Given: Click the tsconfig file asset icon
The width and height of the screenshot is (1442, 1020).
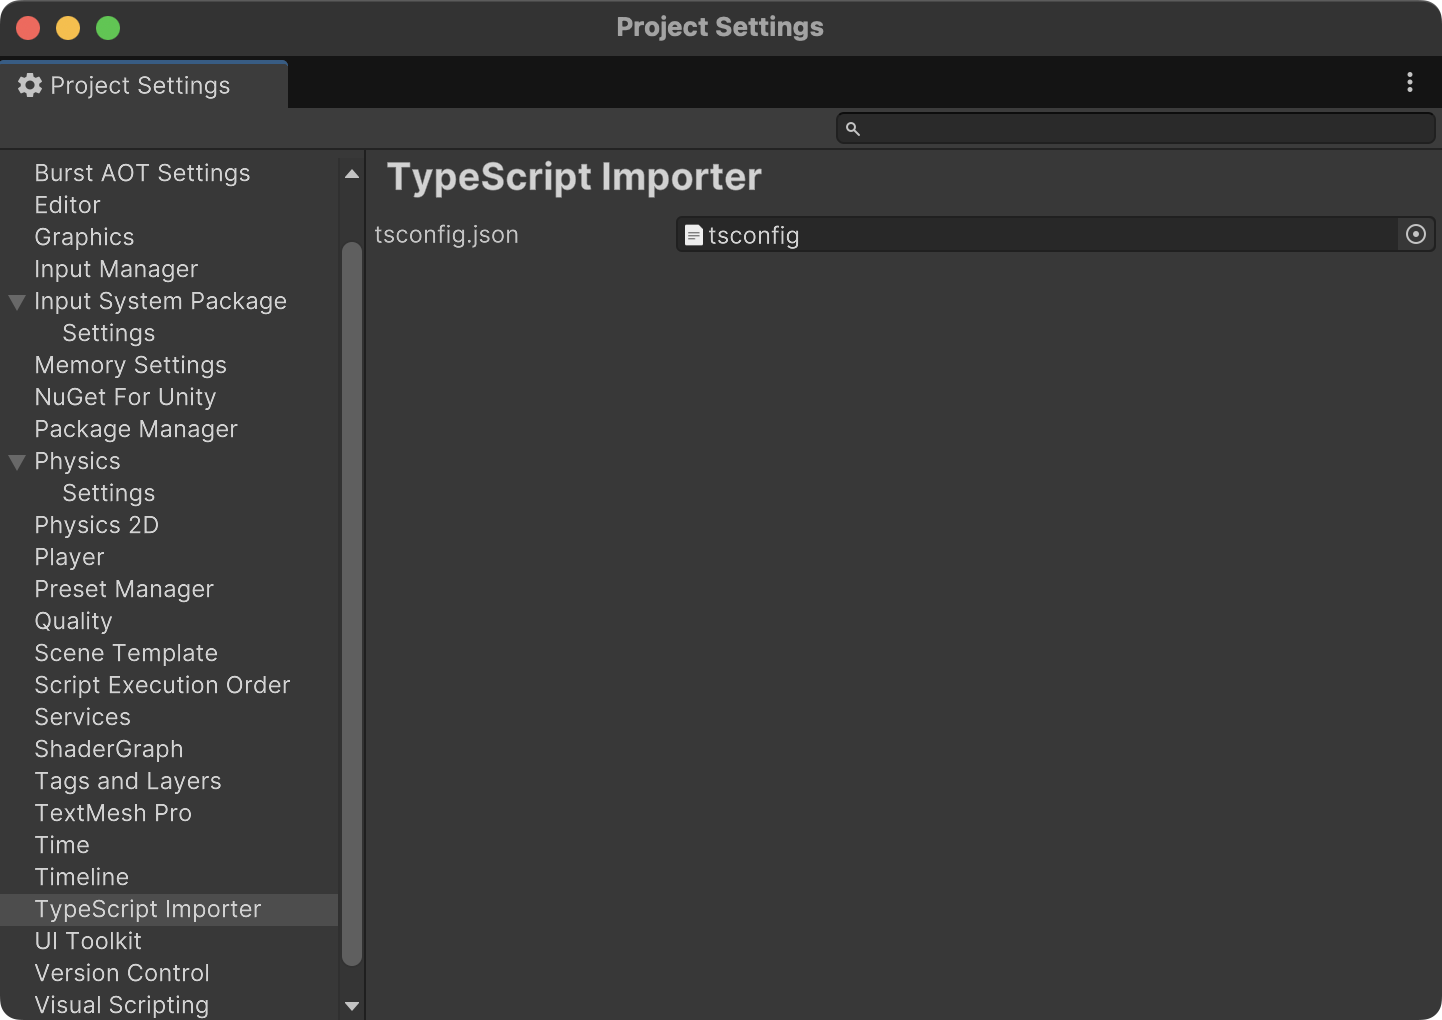Looking at the screenshot, I should click(693, 235).
